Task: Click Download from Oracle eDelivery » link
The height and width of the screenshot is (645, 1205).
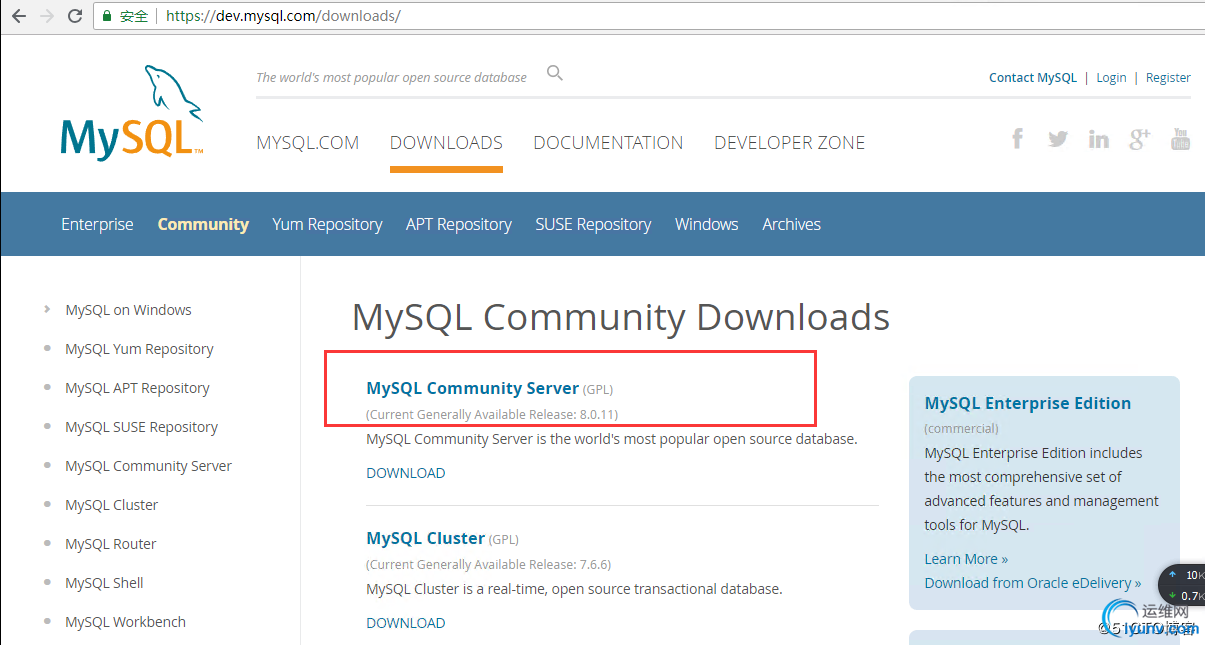Action: click(x=1033, y=583)
